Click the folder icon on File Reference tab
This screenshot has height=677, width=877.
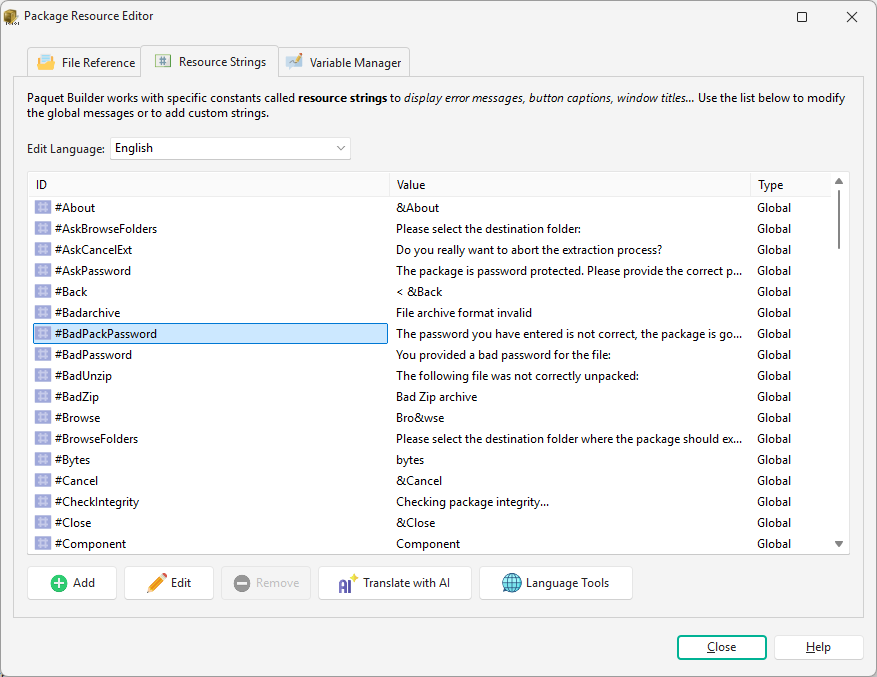(x=44, y=61)
